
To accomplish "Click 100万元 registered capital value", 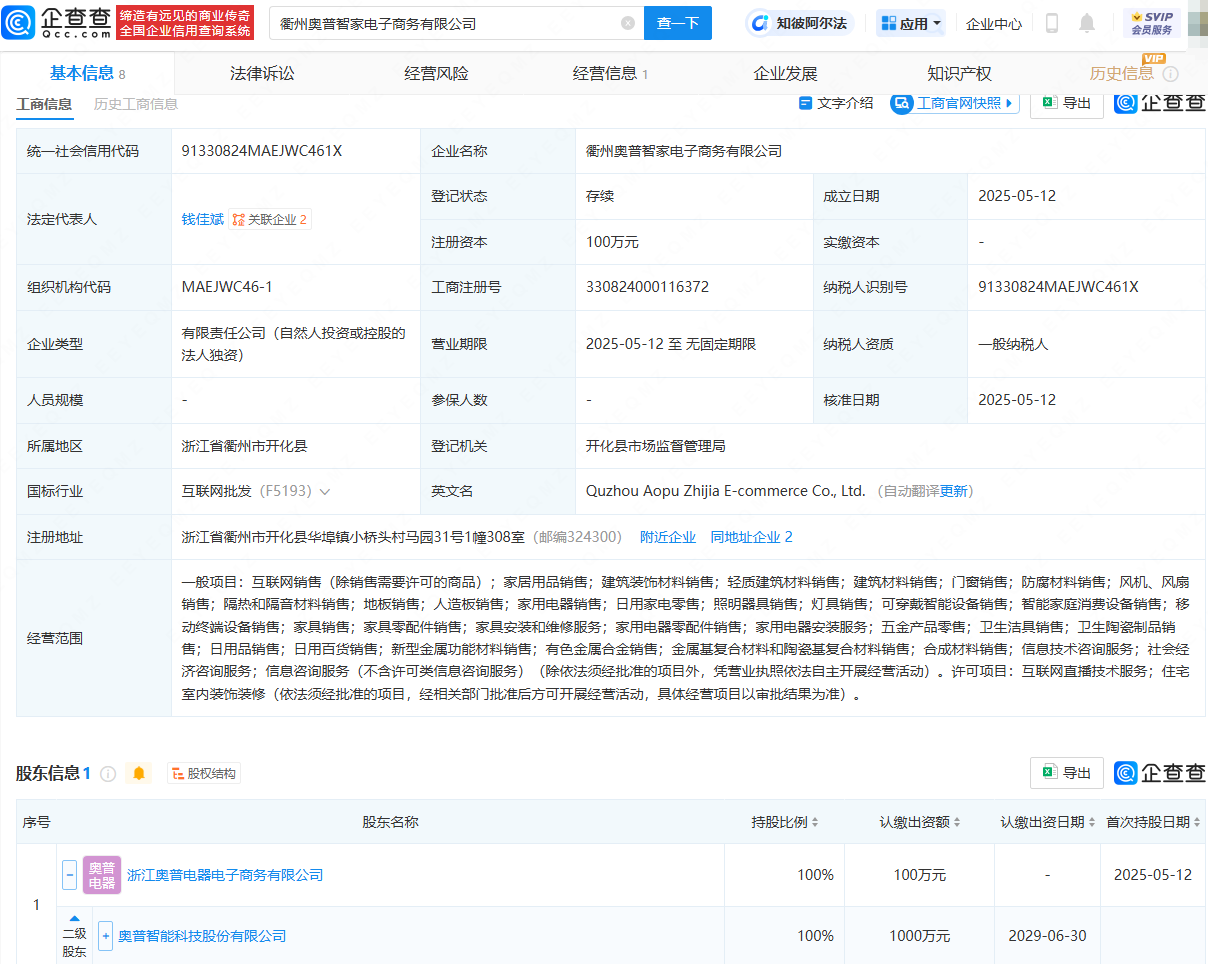I will (612, 242).
